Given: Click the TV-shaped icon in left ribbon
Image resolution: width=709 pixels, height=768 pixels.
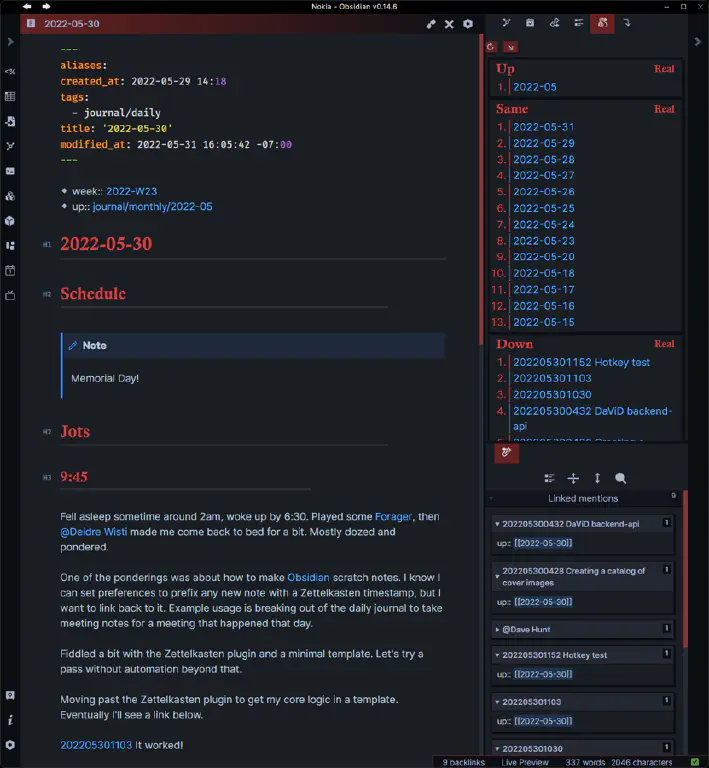Looking at the screenshot, I should coord(10,295).
